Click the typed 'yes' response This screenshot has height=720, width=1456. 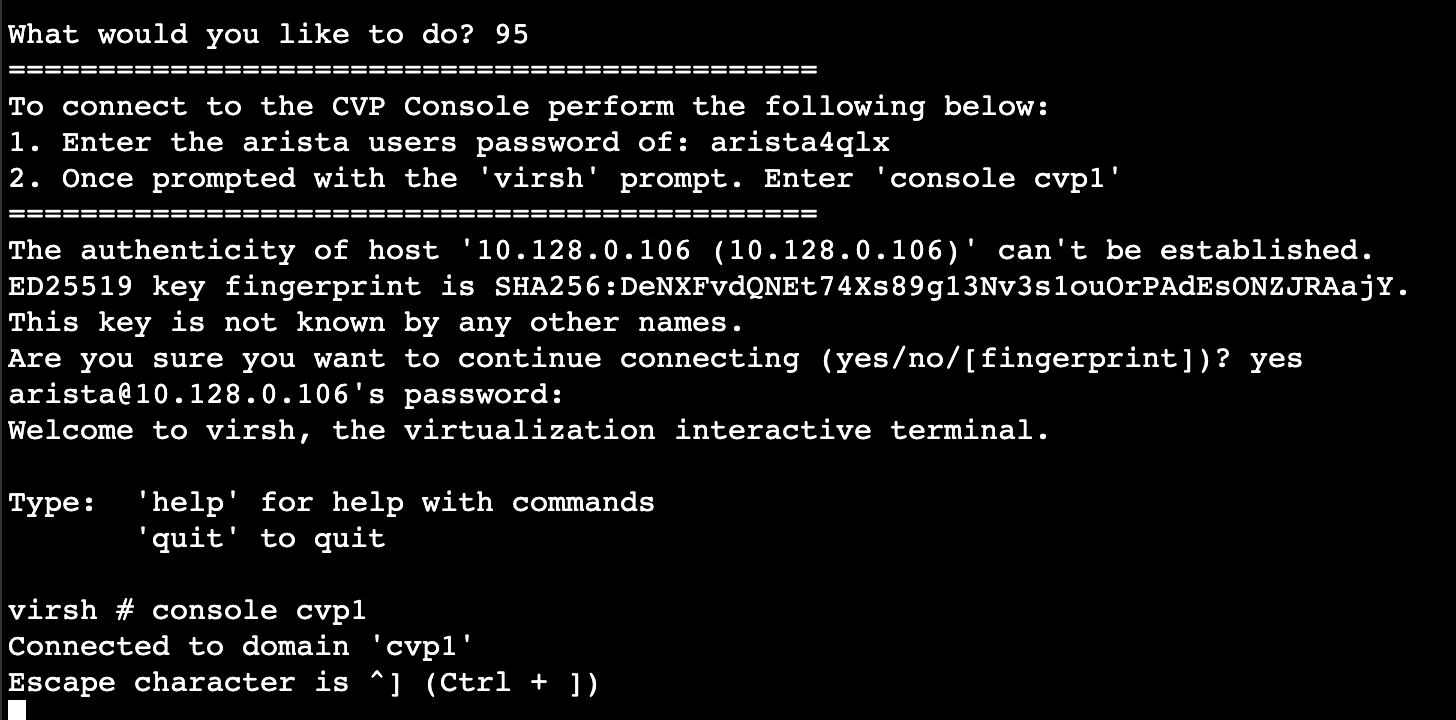pyautogui.click(x=1275, y=359)
